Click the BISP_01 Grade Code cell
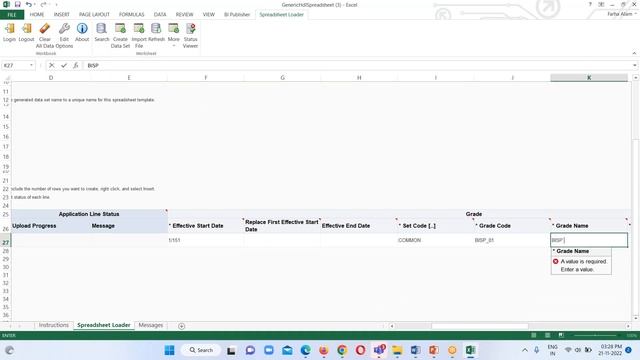Viewport: 640px width, 360px height. coord(512,240)
